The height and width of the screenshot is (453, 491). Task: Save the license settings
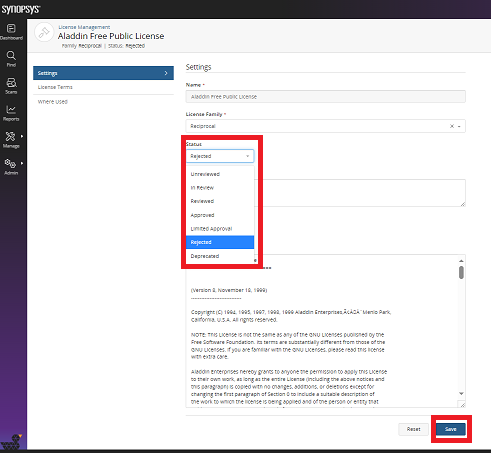tap(451, 429)
